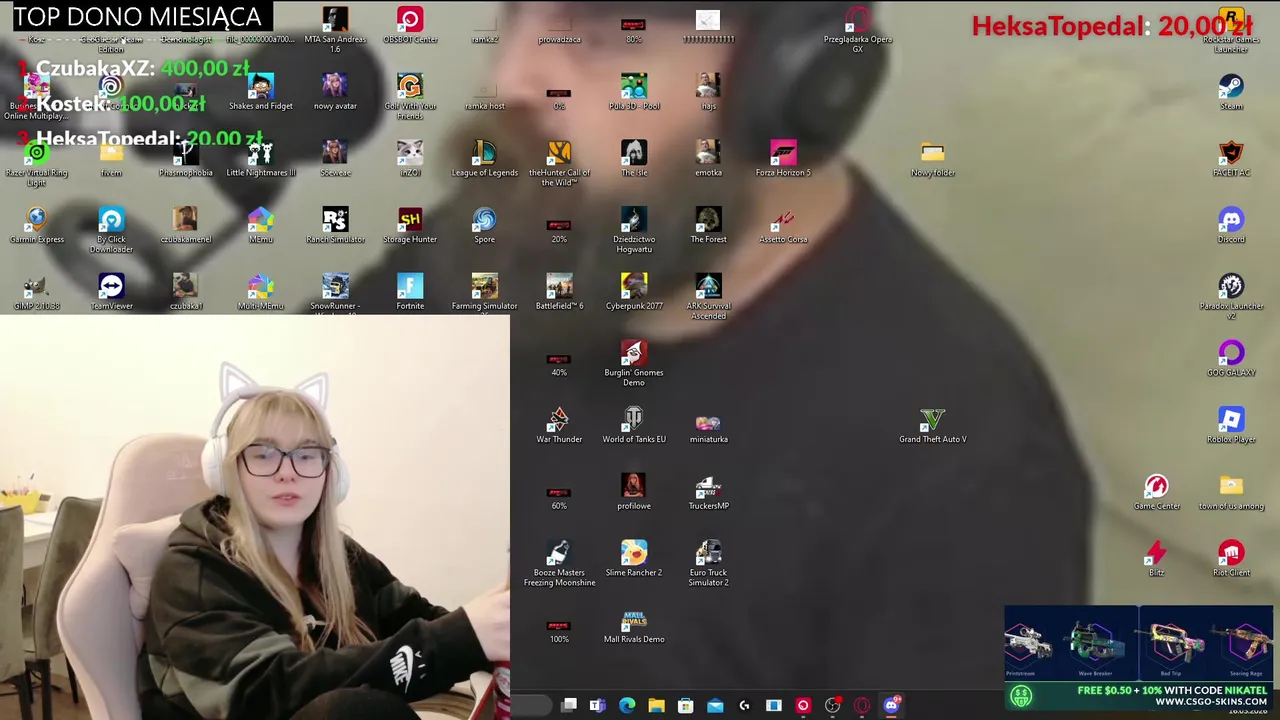This screenshot has height=720, width=1280.
Task: Launch Game Center desktop shortcut
Action: tap(1157, 491)
